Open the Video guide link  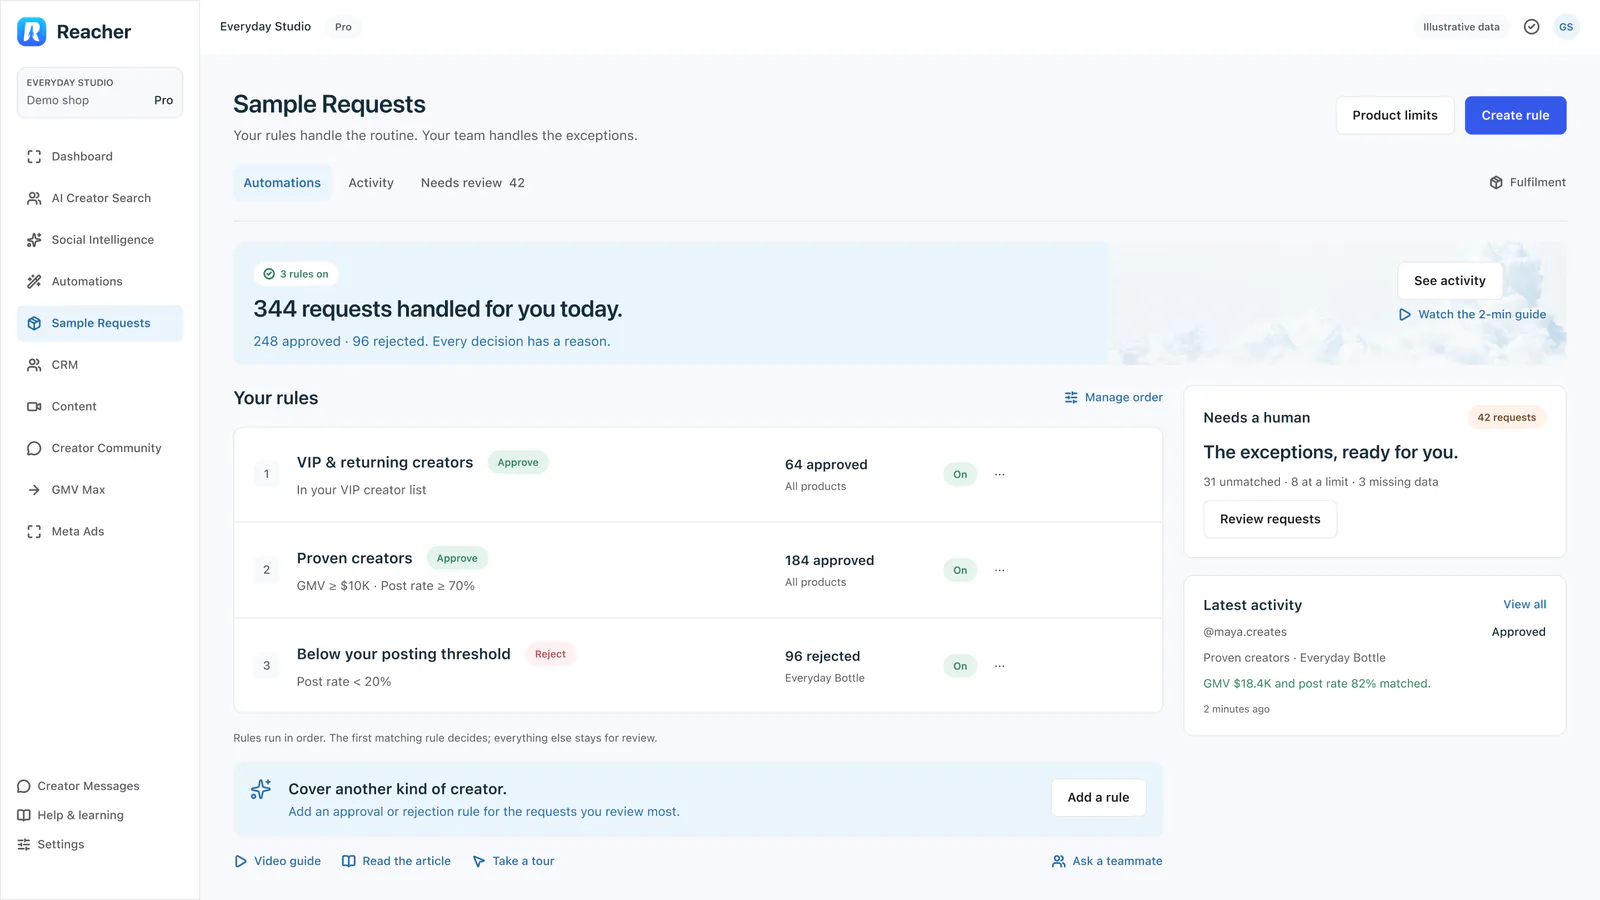click(x=277, y=861)
